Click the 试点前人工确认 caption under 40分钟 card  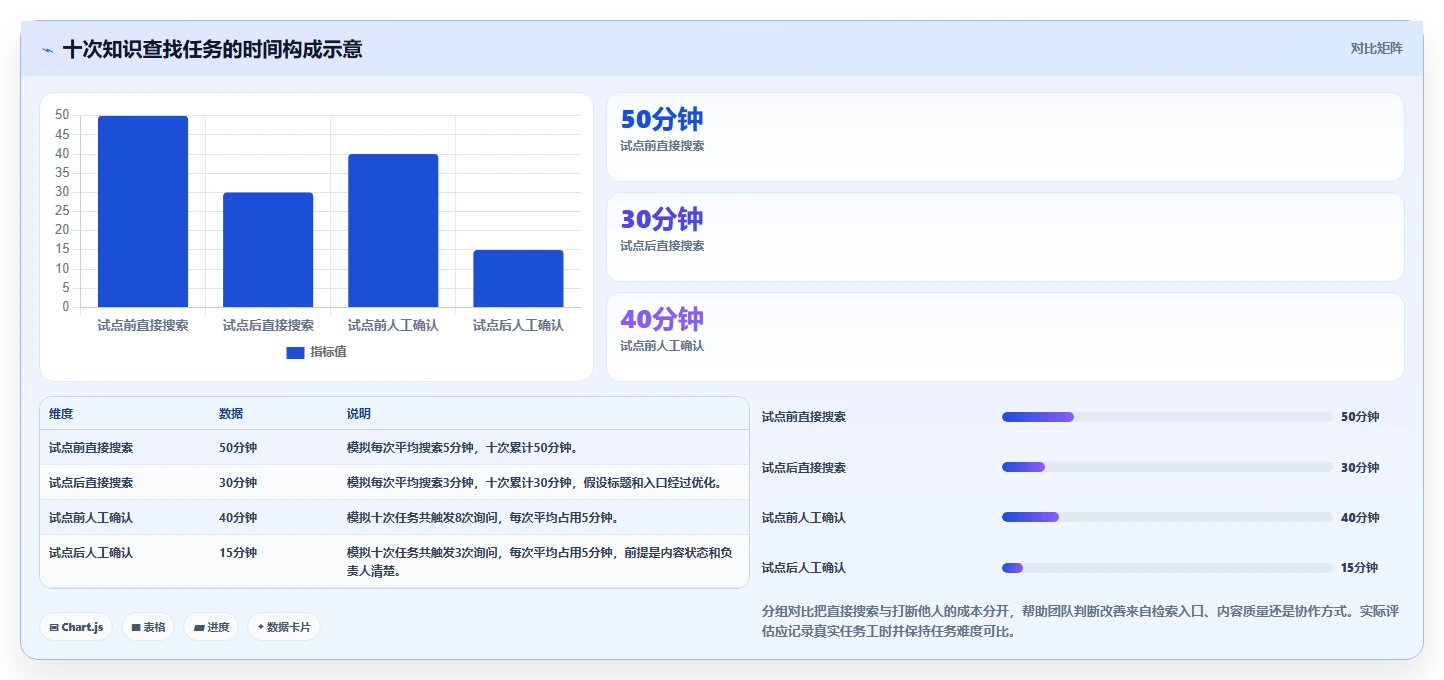(x=662, y=346)
